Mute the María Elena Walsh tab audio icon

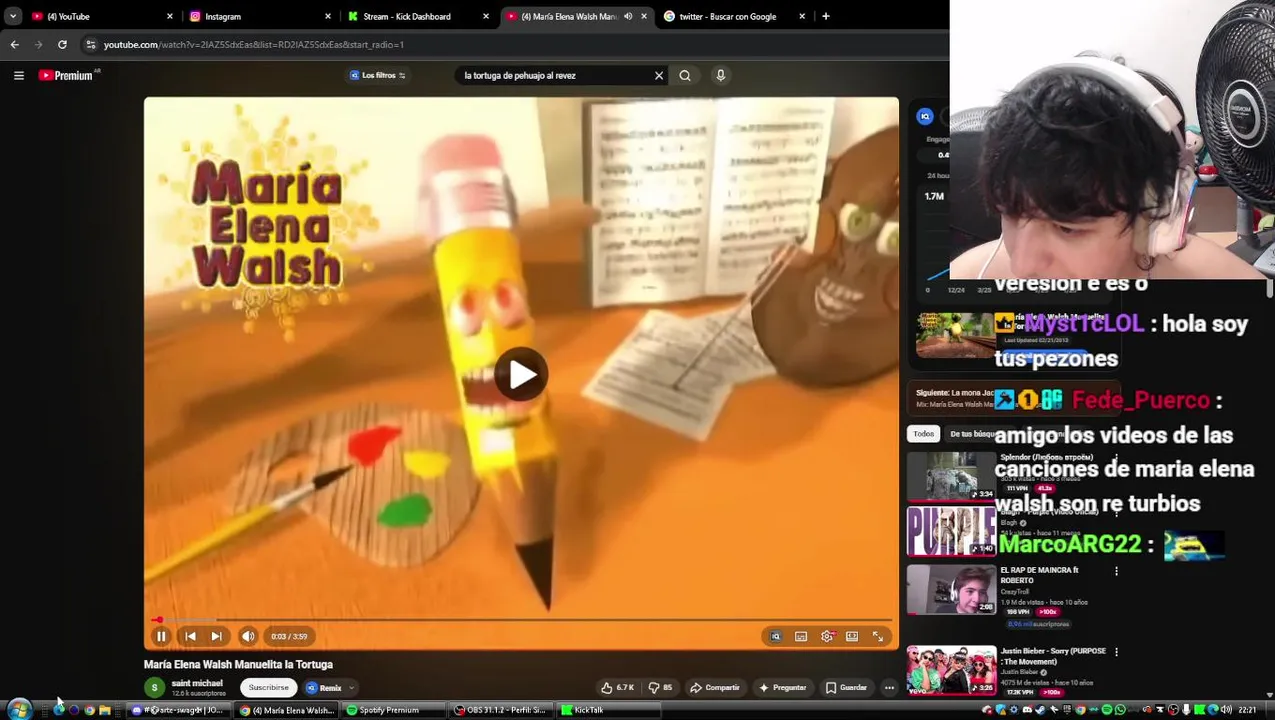(628, 16)
